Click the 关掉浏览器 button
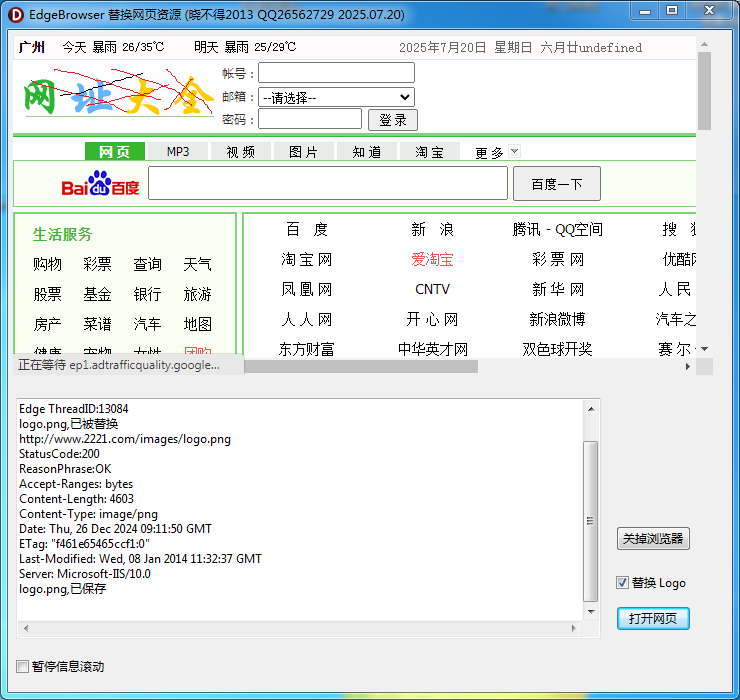This screenshot has width=740, height=700. click(653, 539)
